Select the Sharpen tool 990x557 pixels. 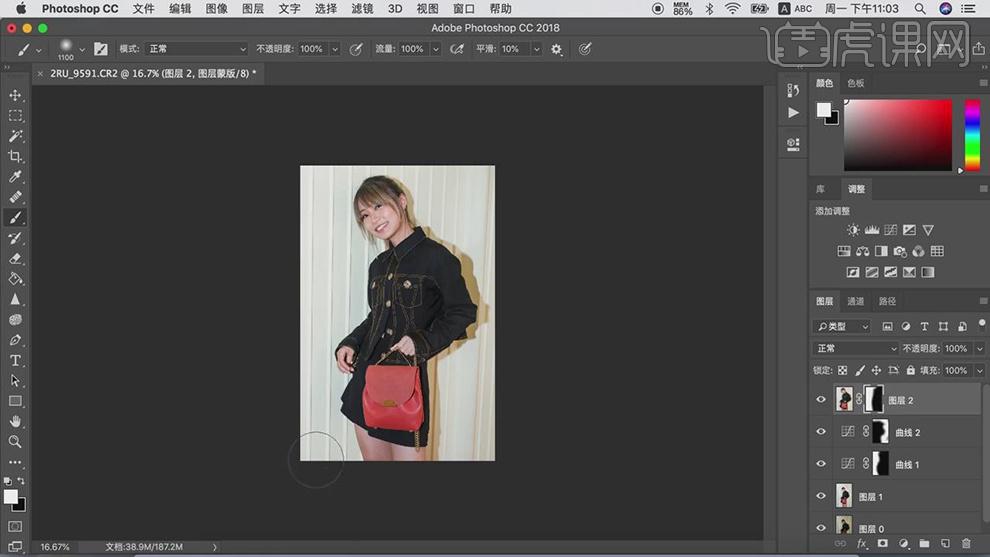pyautogui.click(x=15, y=299)
